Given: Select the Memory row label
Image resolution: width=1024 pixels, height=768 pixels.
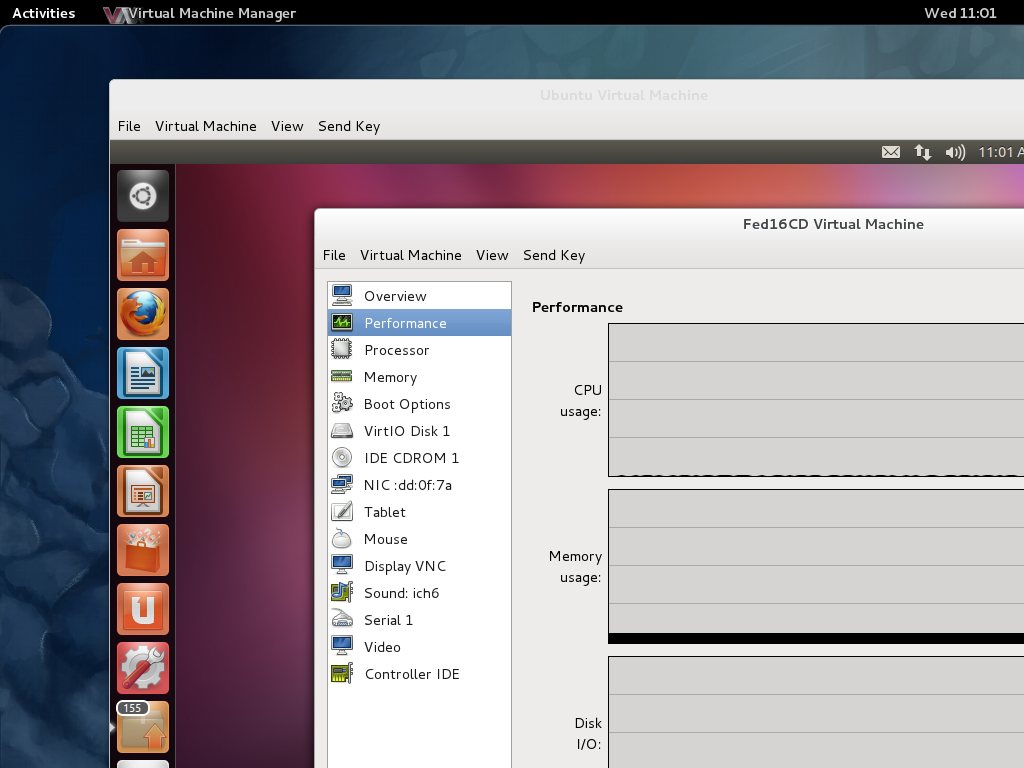Looking at the screenshot, I should point(391,377).
